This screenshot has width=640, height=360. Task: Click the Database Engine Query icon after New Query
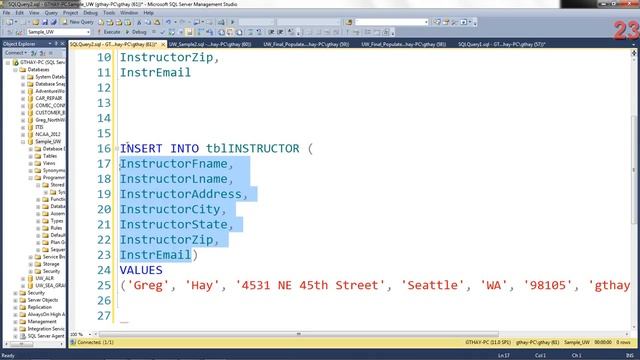coord(101,22)
